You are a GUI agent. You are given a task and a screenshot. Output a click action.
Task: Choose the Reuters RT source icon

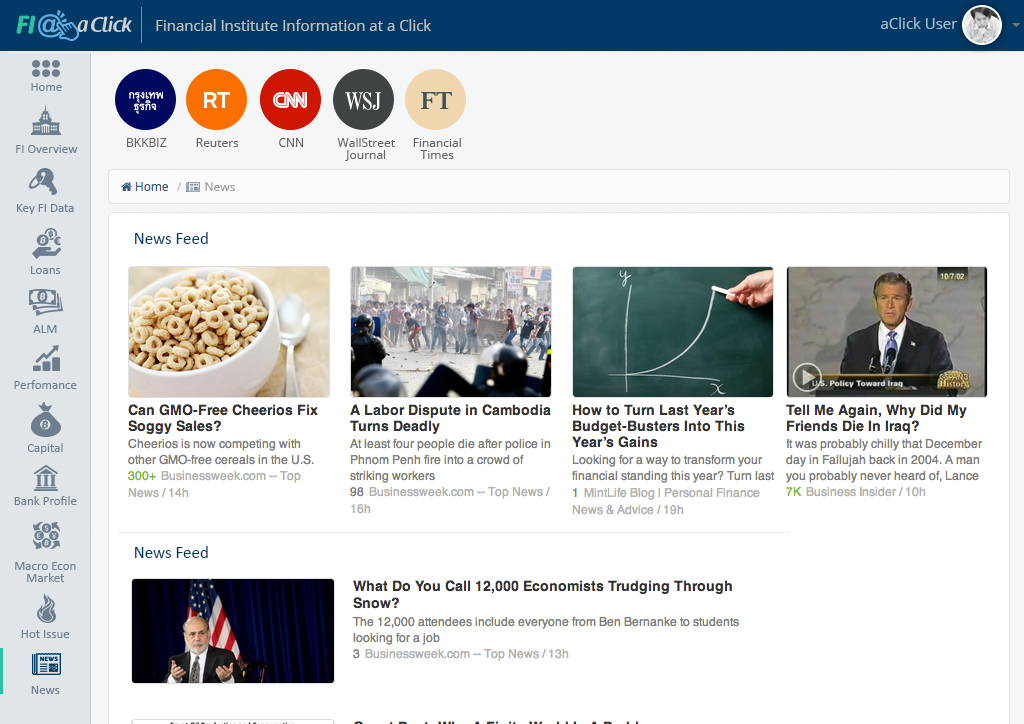[x=216, y=100]
